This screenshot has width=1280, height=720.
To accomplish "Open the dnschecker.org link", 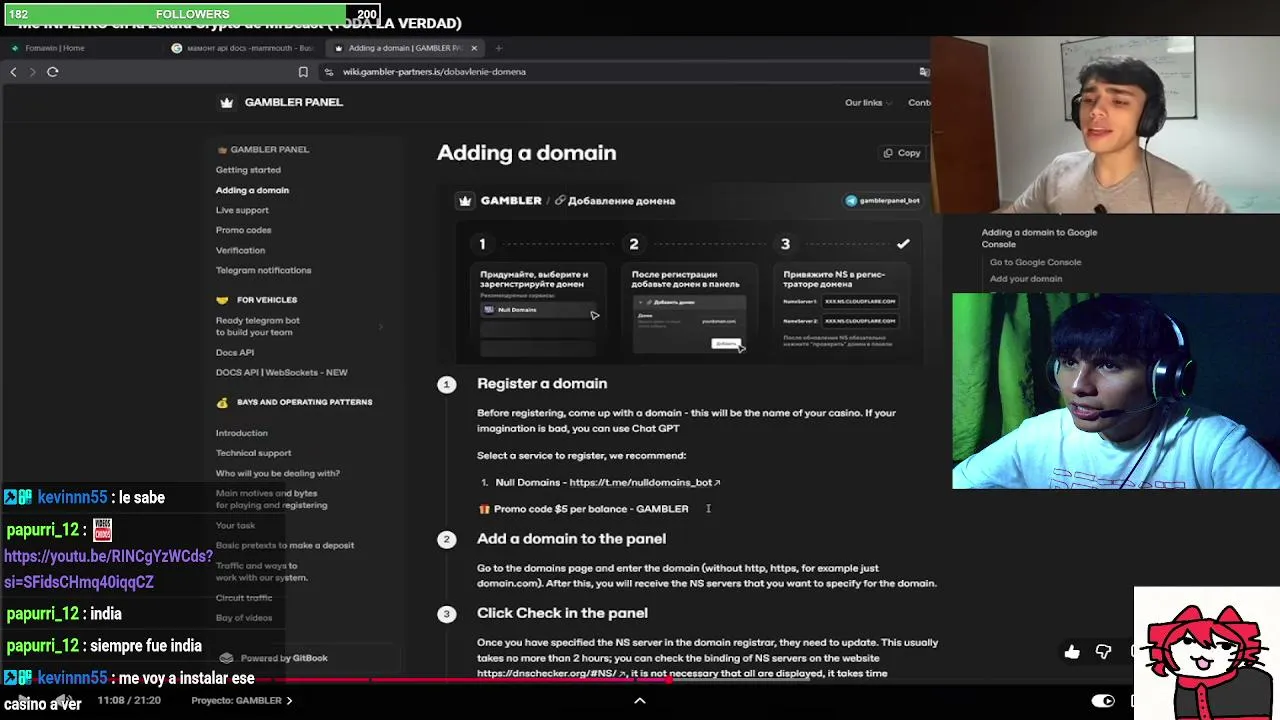I will click(552, 674).
